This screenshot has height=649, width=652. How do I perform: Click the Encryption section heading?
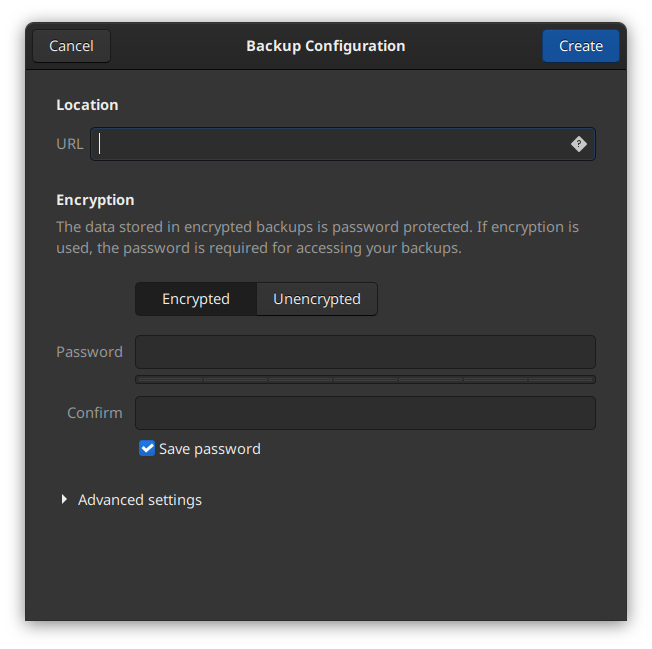point(95,200)
